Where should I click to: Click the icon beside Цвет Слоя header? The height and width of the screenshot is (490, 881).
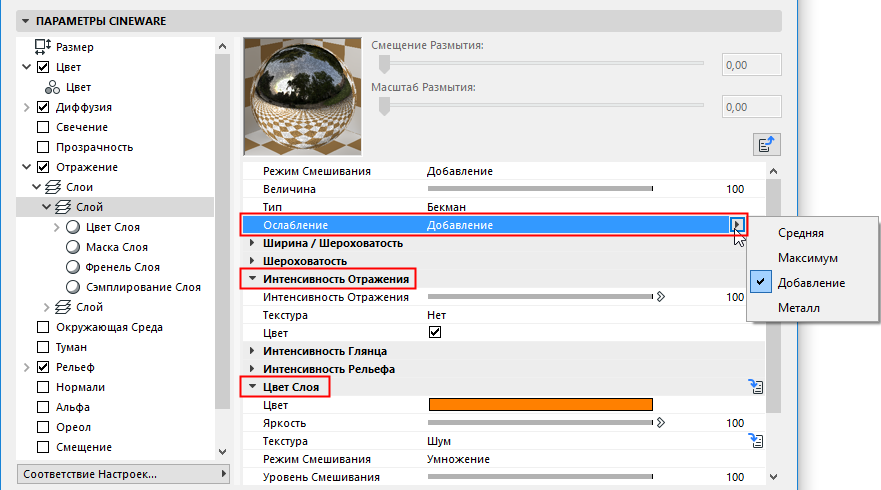[x=757, y=385]
